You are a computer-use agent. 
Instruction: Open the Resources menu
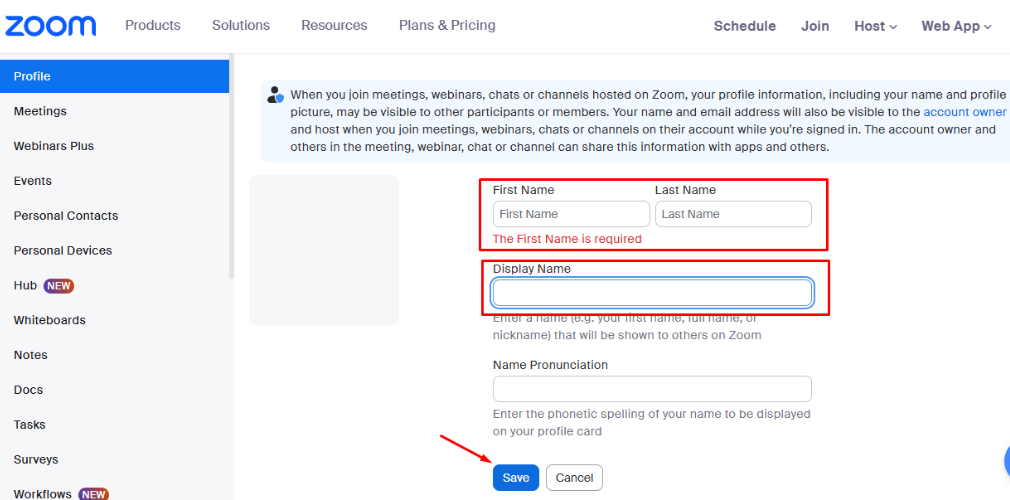(x=334, y=25)
